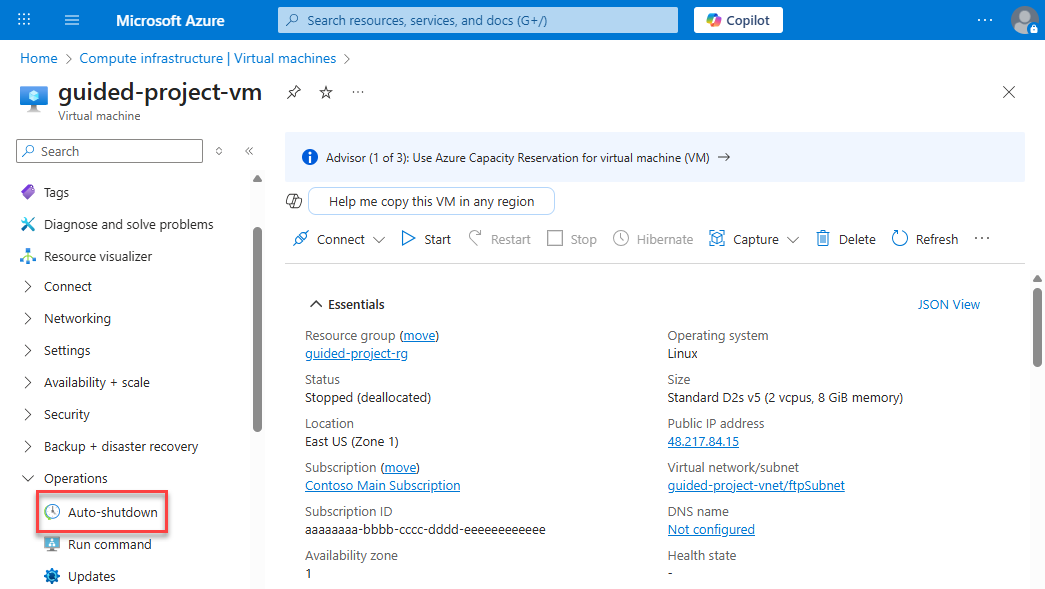
Task: Click the Advisor info icon
Action: point(310,157)
